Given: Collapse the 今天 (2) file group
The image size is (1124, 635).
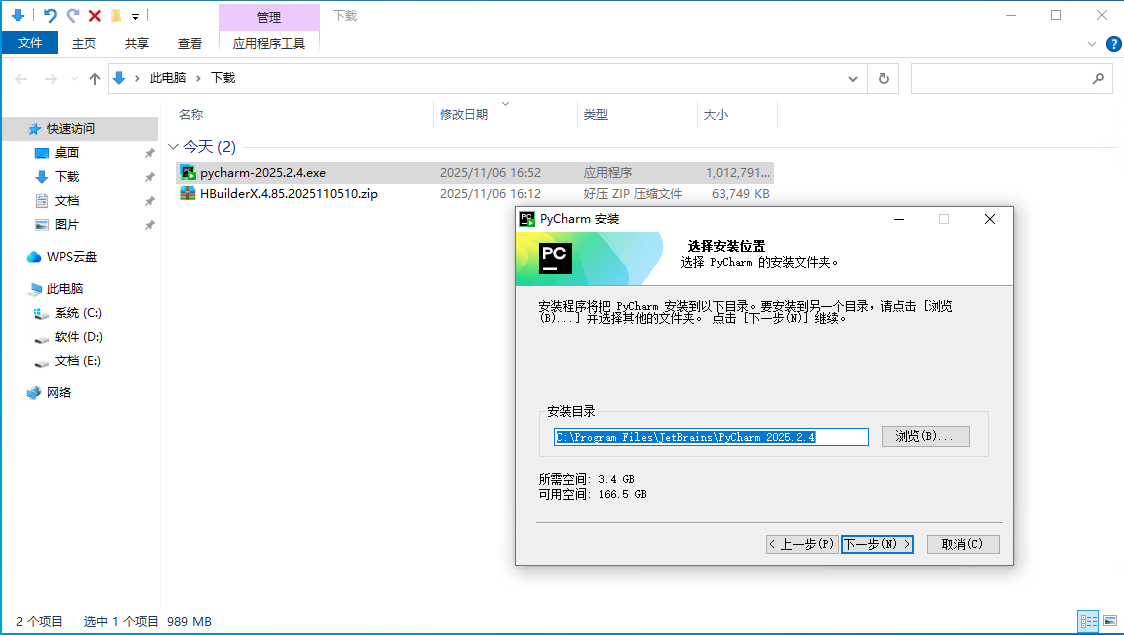Looking at the screenshot, I should (173, 147).
